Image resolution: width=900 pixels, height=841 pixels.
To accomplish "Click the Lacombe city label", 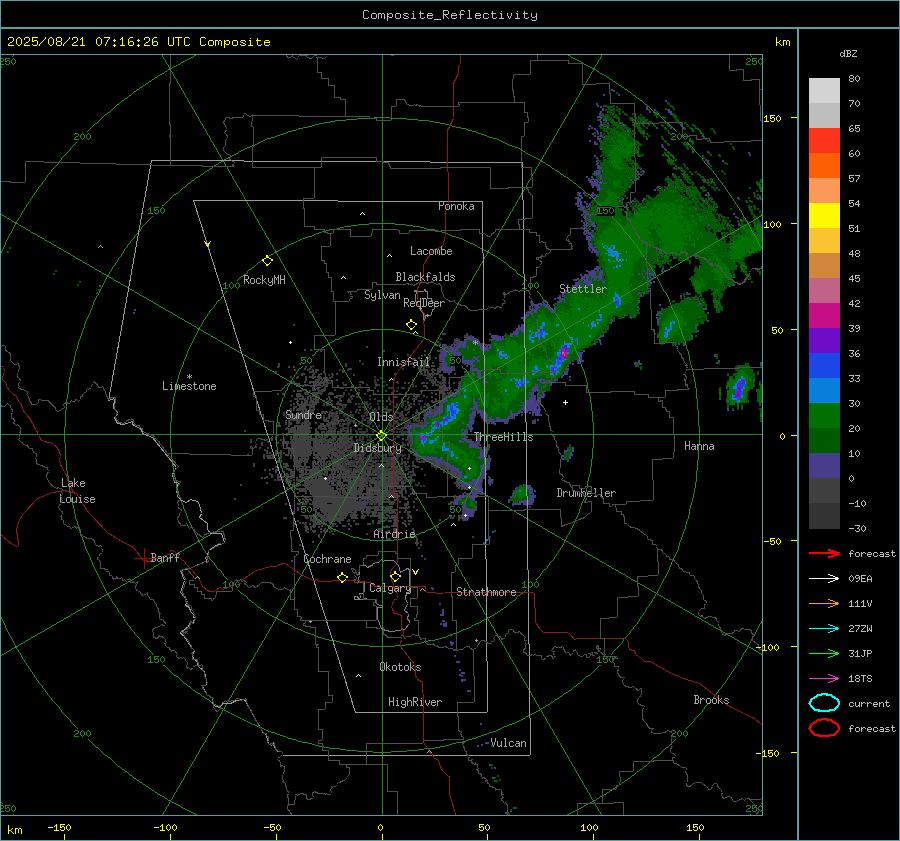I will coord(431,251).
